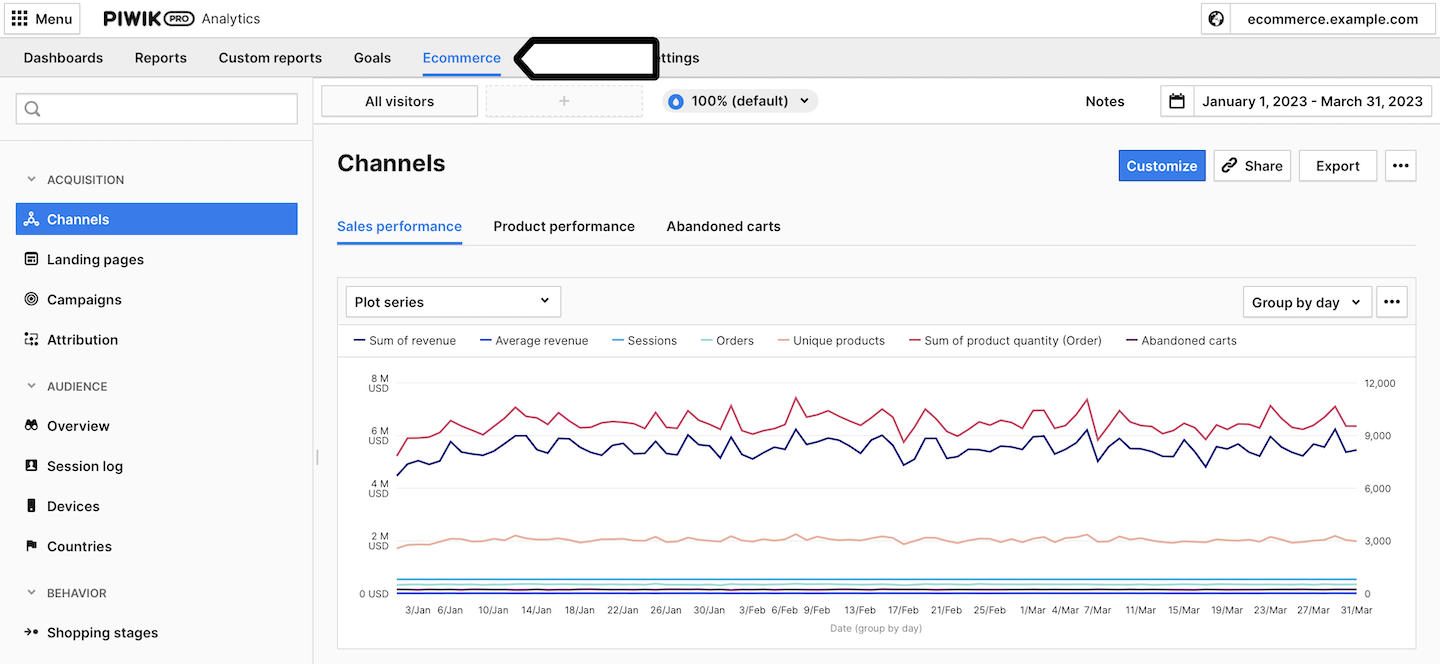Open the Attribution report
Image resolution: width=1440 pixels, height=664 pixels.
[x=82, y=340]
